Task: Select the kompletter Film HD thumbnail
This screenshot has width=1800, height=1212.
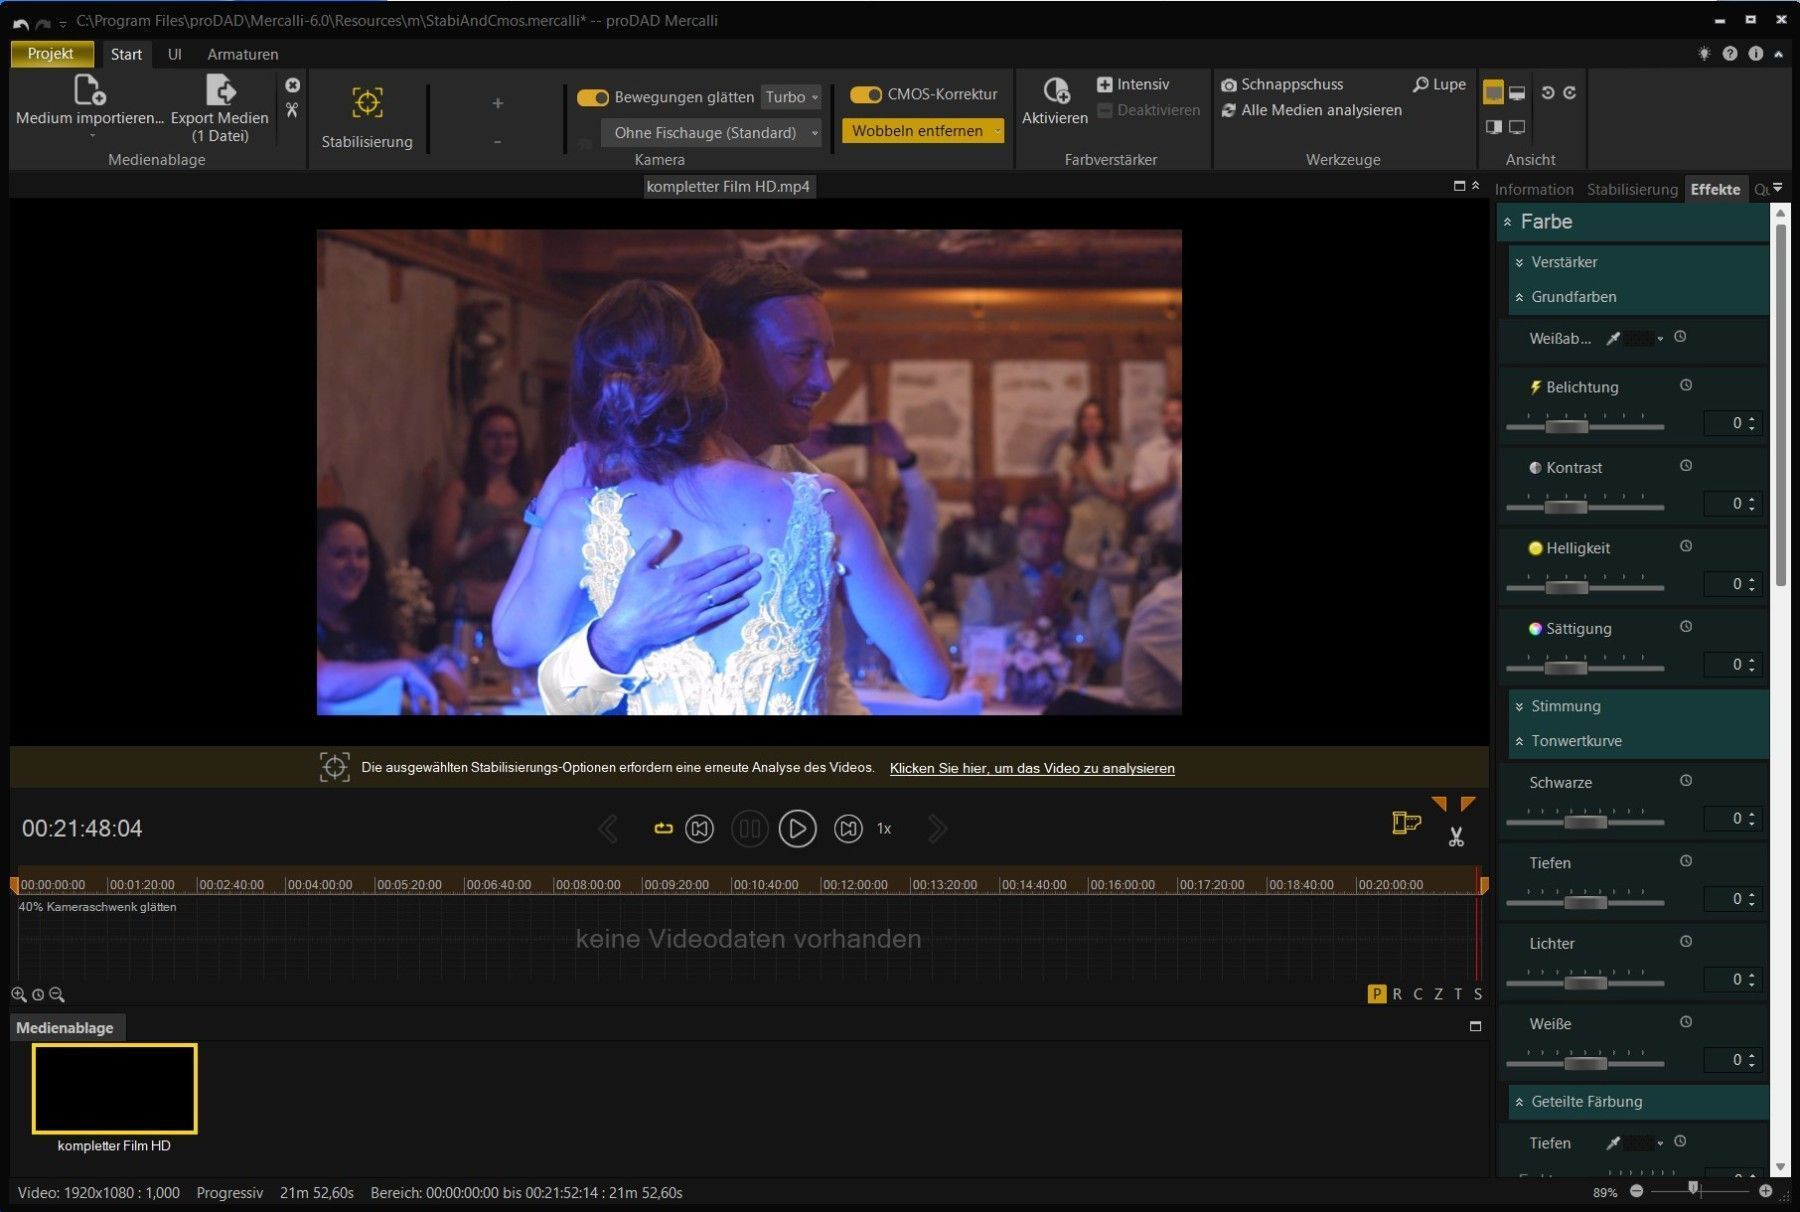Action: pyautogui.click(x=114, y=1088)
